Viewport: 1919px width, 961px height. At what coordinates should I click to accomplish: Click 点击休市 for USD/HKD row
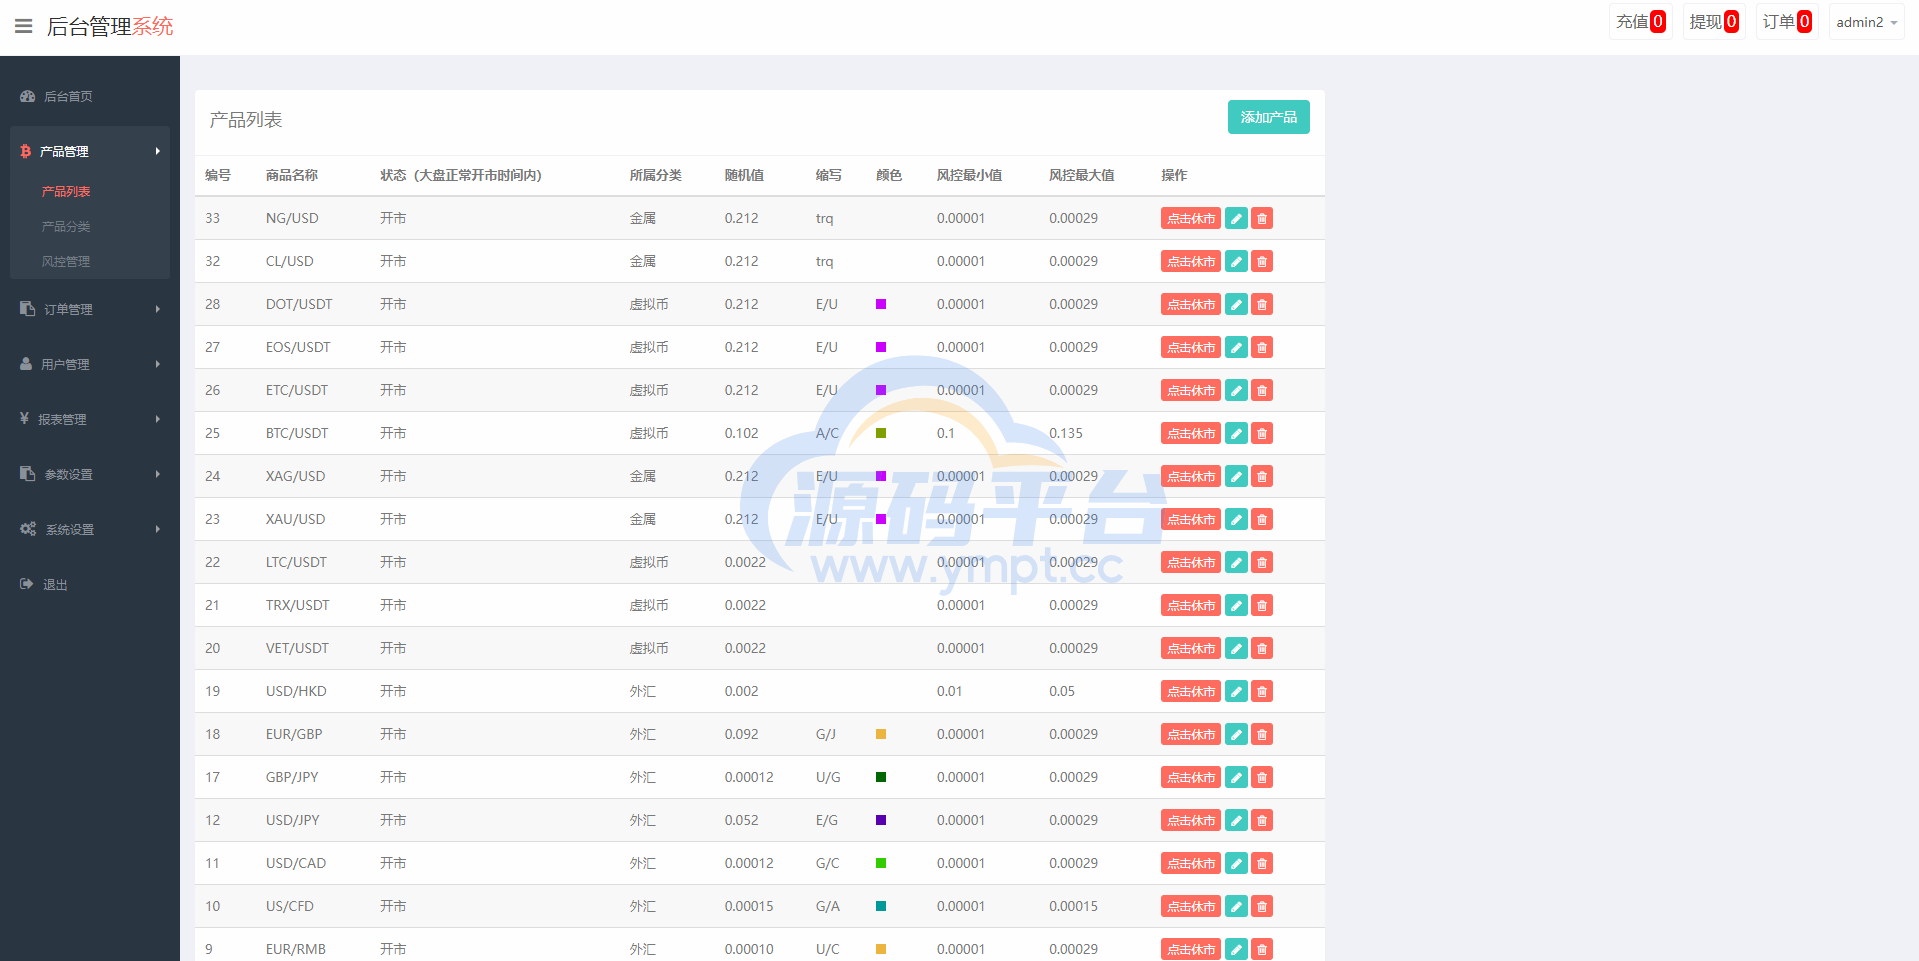coord(1191,691)
